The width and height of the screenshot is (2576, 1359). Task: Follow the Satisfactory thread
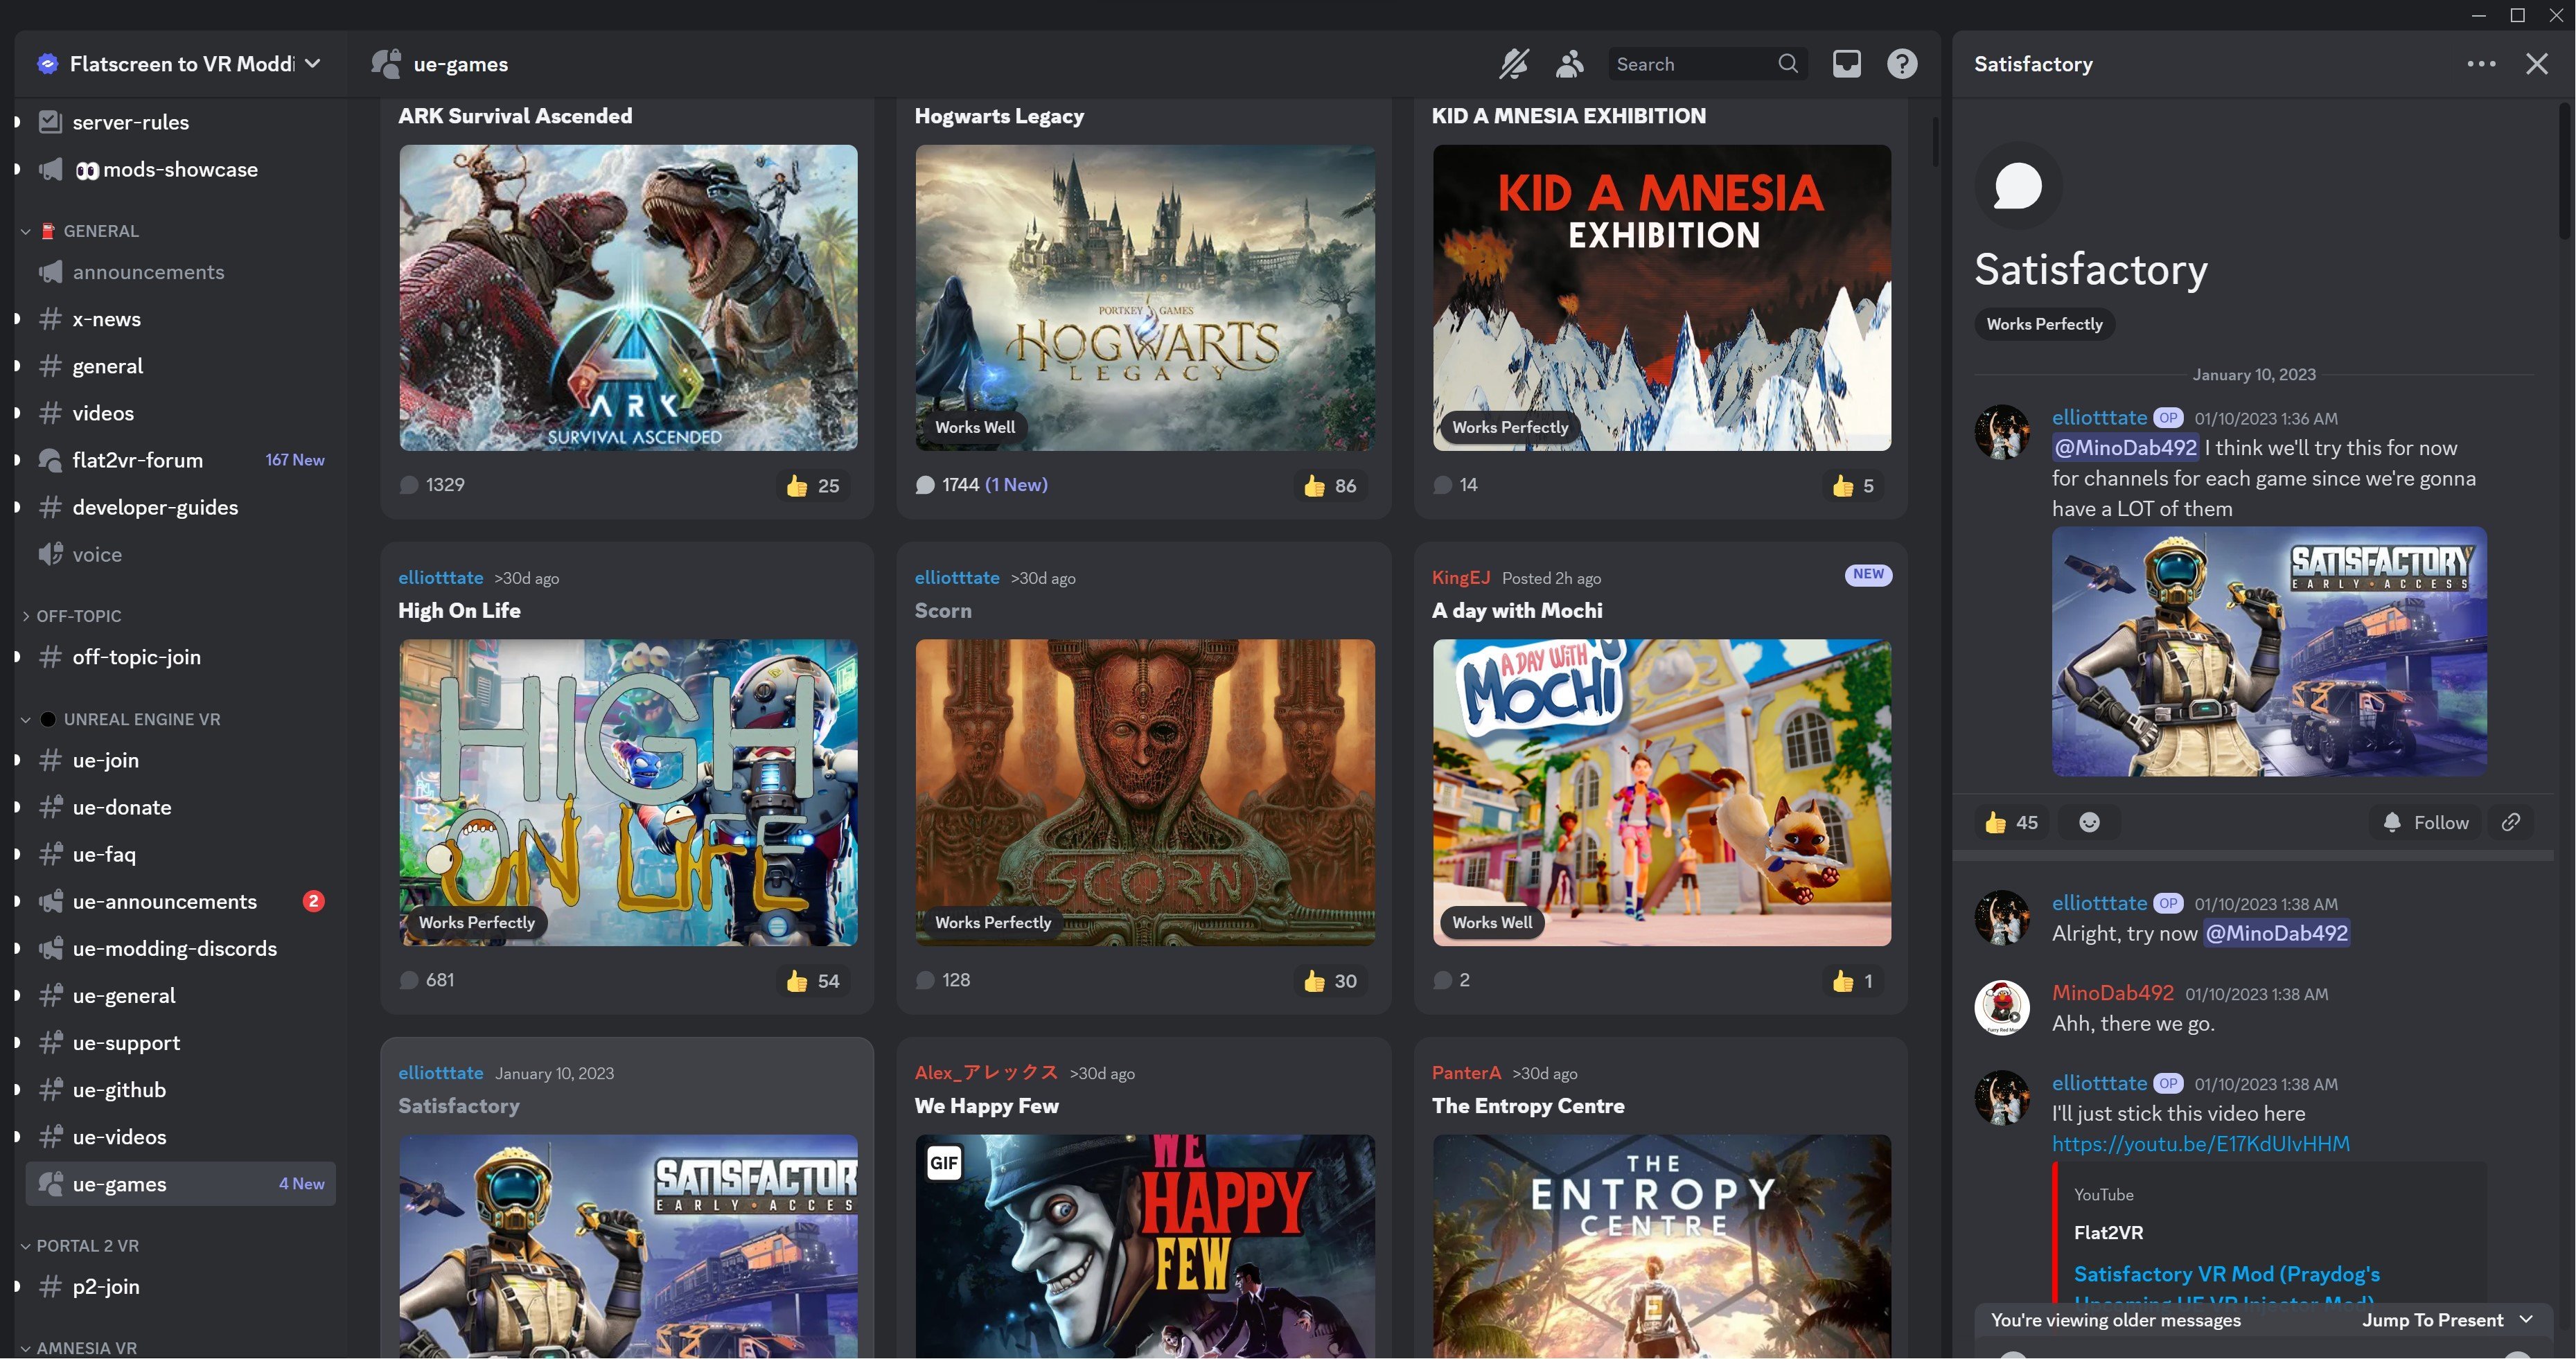coord(2425,822)
